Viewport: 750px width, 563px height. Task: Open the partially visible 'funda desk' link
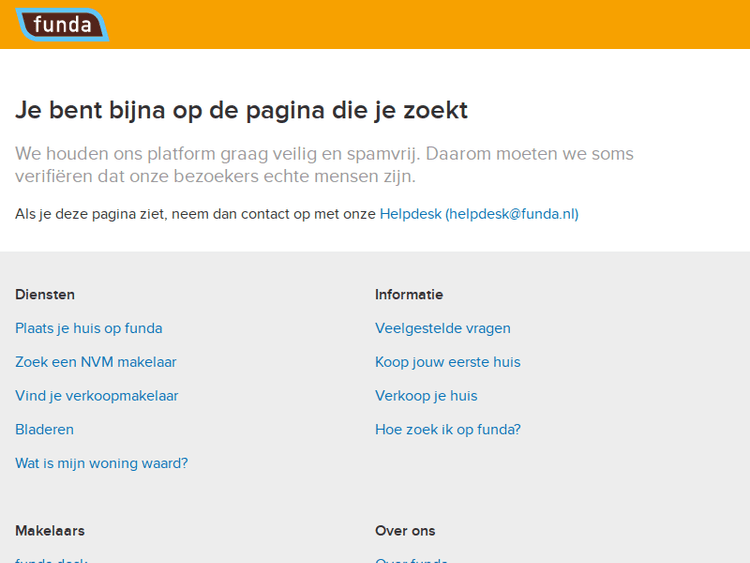click(x=51, y=560)
